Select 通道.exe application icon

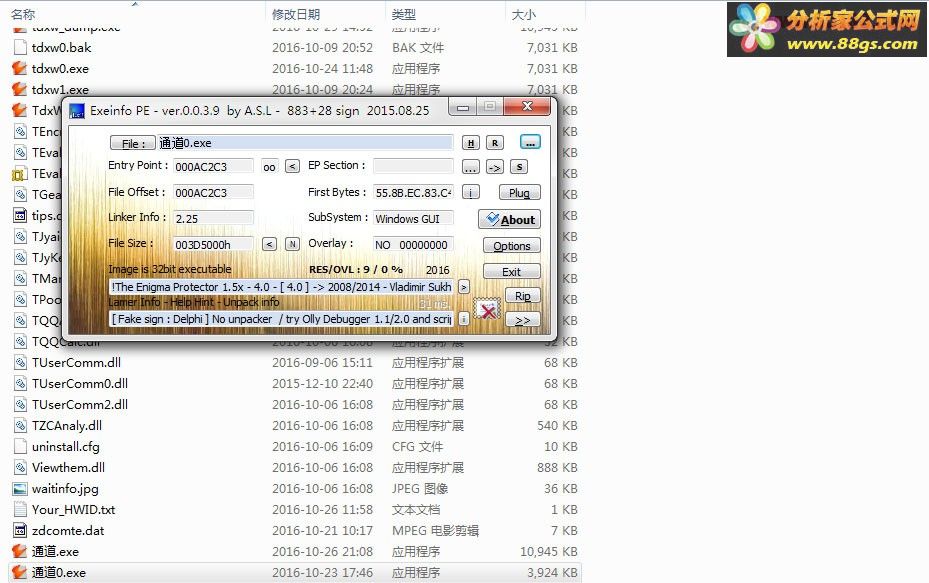pos(20,551)
